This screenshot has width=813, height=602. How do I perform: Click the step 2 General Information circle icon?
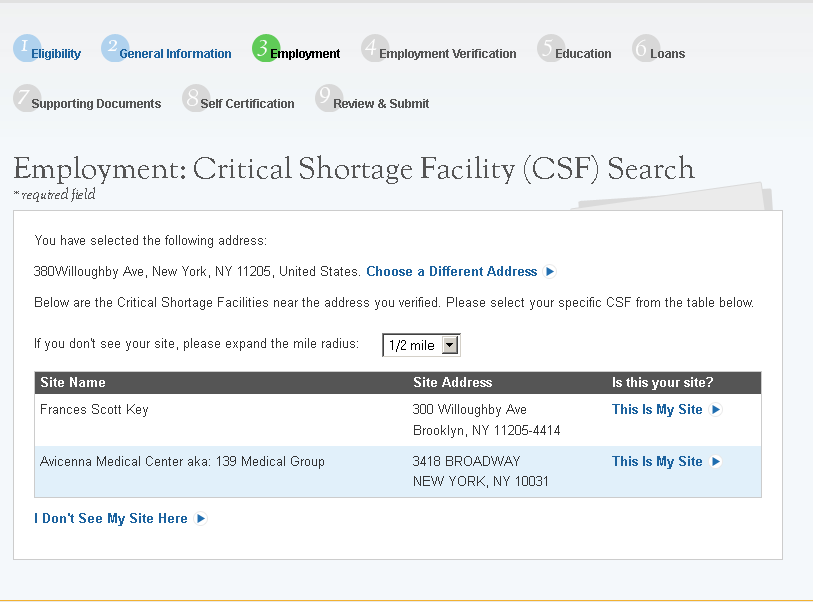click(x=114, y=48)
